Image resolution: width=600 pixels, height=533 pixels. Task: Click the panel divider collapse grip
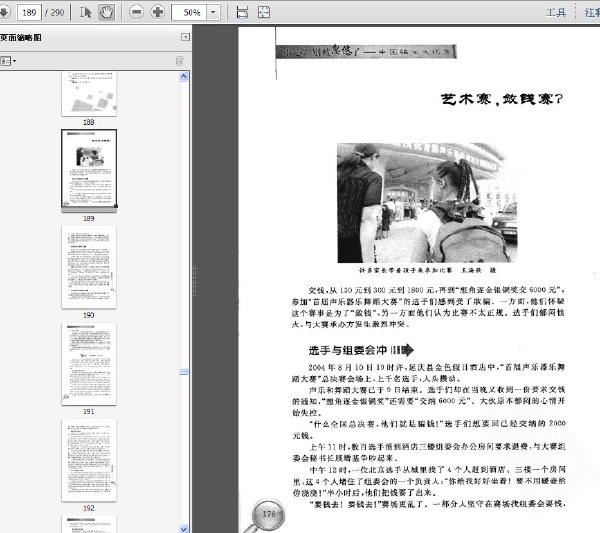point(194,280)
